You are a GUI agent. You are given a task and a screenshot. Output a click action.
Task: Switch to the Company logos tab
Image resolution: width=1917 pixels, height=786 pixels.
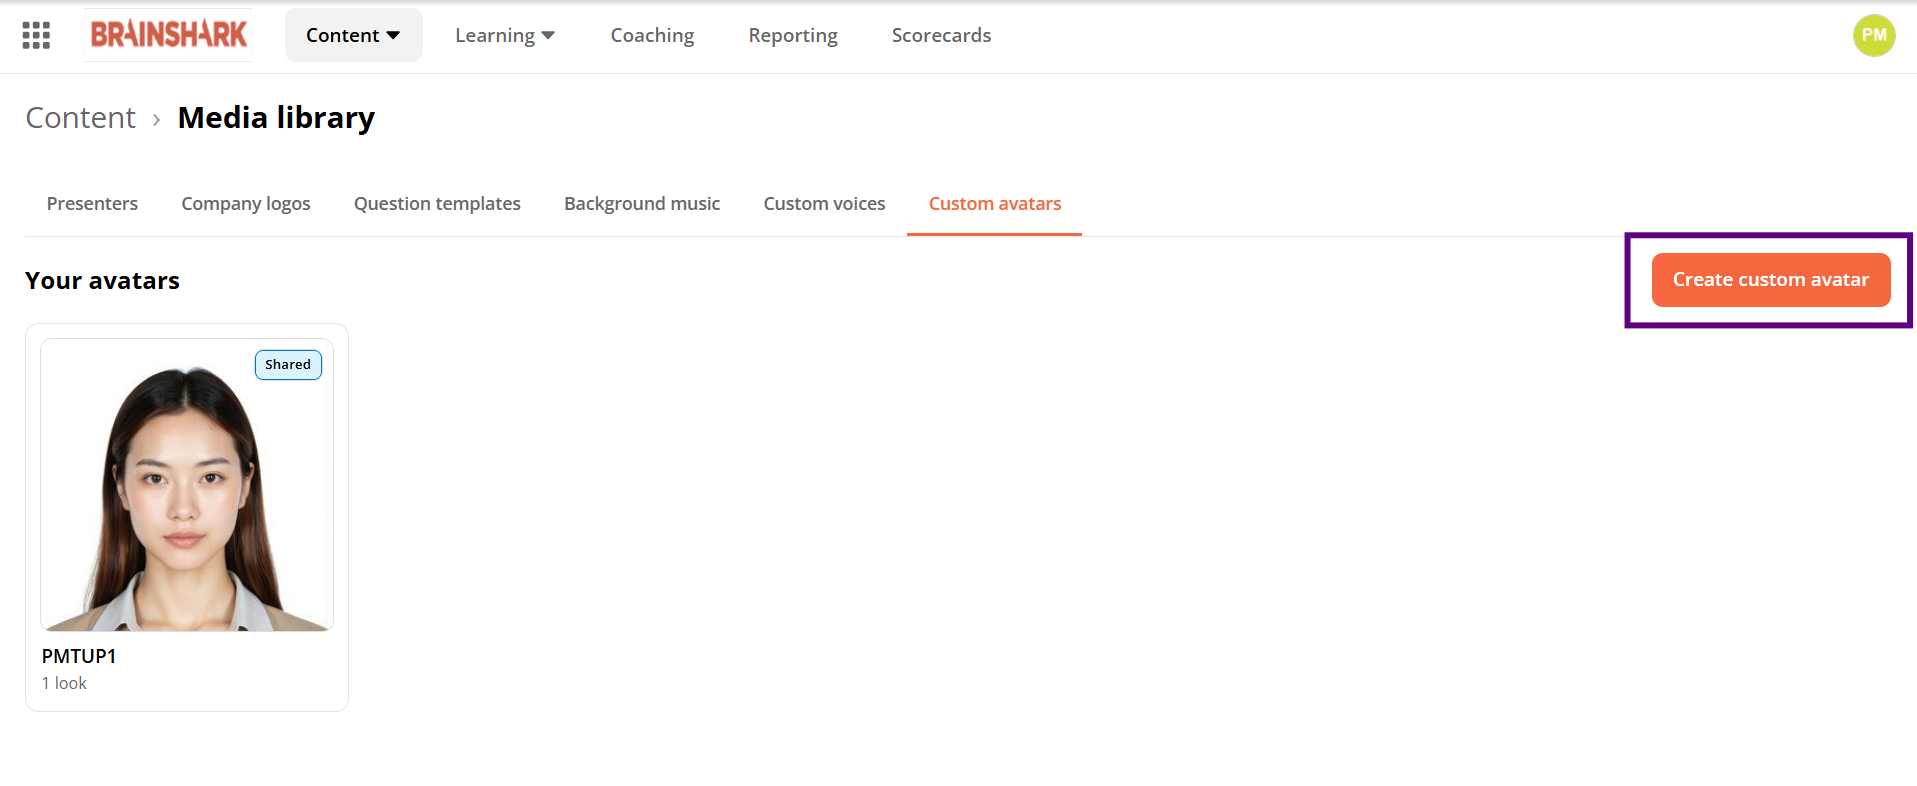246,204
